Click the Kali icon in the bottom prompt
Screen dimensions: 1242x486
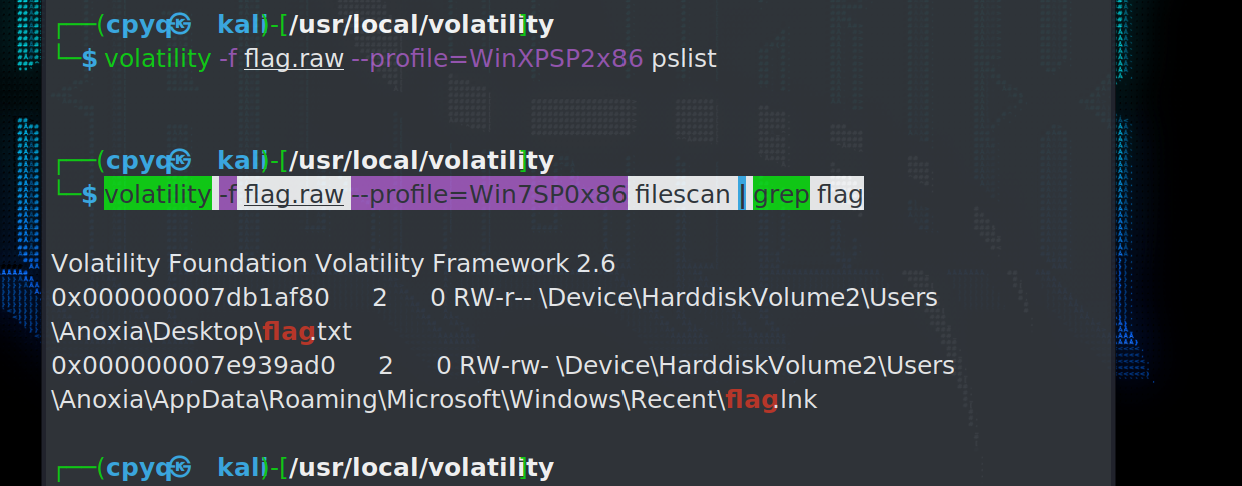(179, 467)
